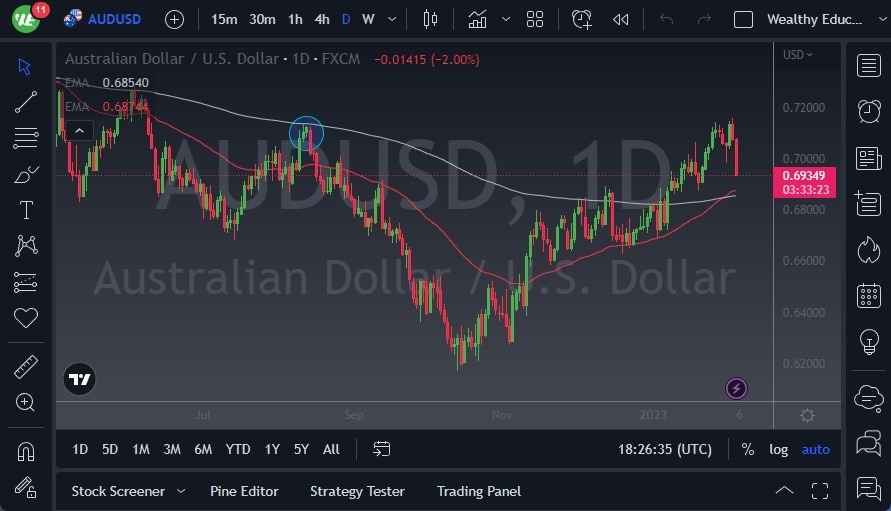The width and height of the screenshot is (891, 511).
Task: Click the purple lightning bolt event marker
Action: point(736,389)
